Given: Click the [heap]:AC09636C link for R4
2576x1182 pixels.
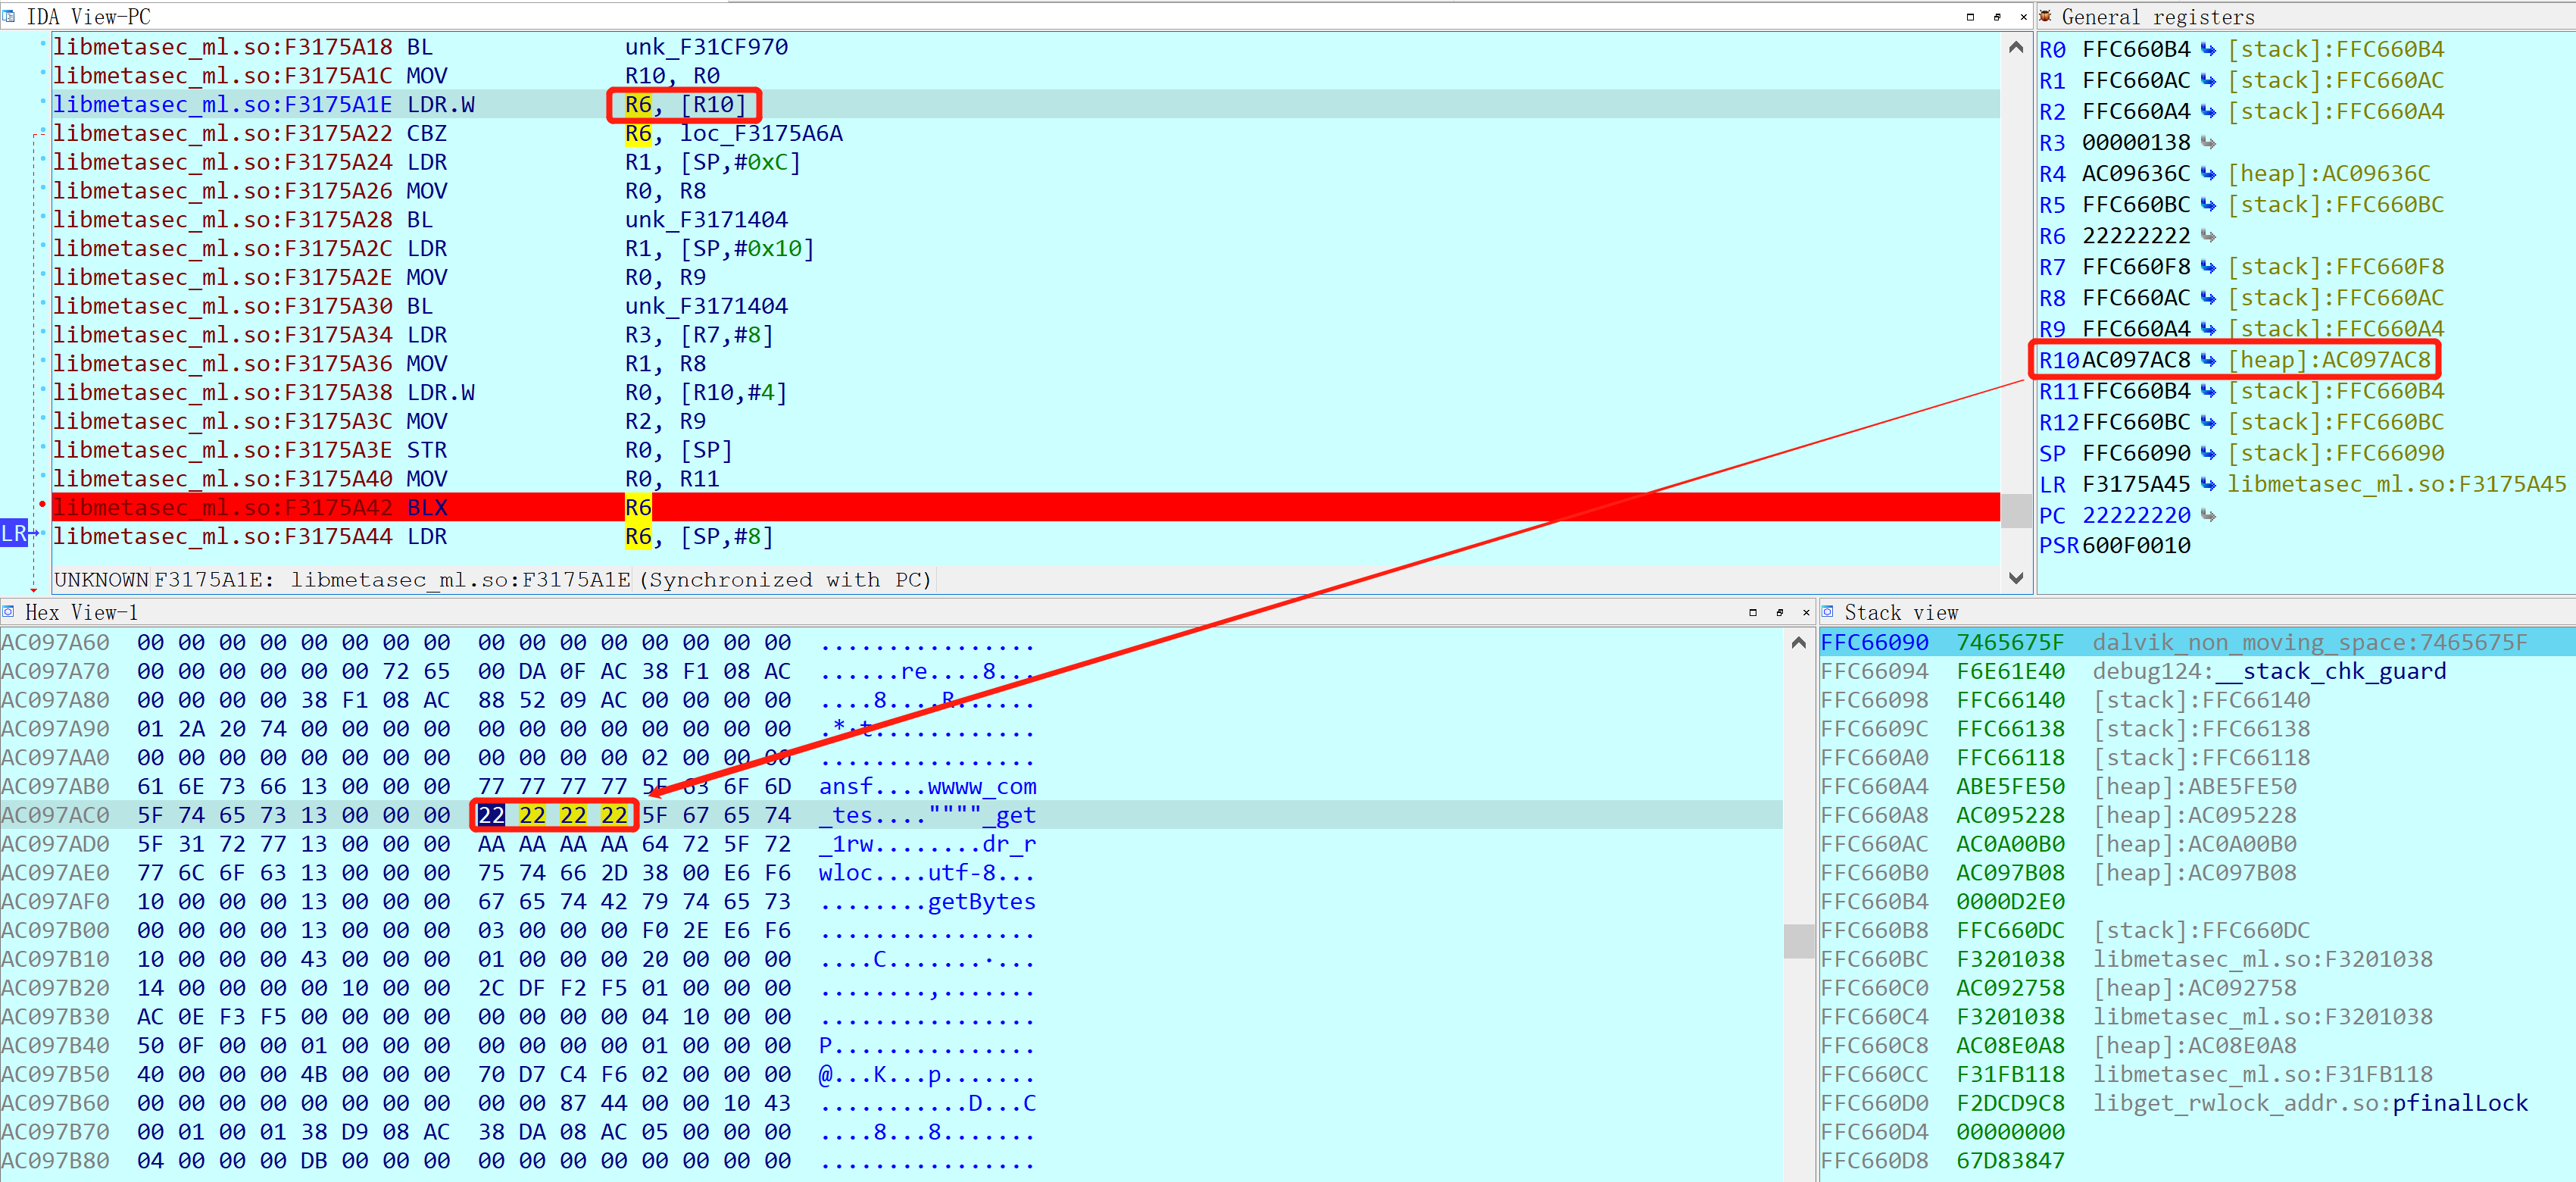Looking at the screenshot, I should click(x=2328, y=173).
